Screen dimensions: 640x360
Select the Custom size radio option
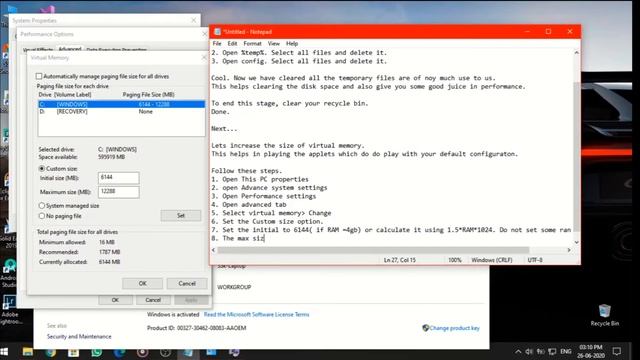coord(42,169)
